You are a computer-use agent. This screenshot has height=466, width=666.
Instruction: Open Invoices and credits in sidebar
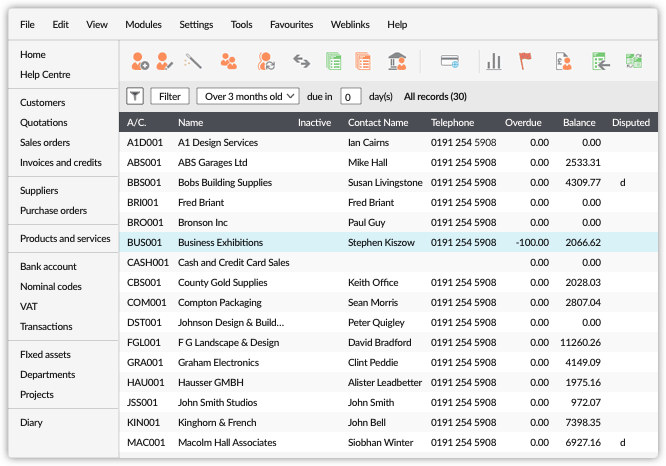click(60, 162)
